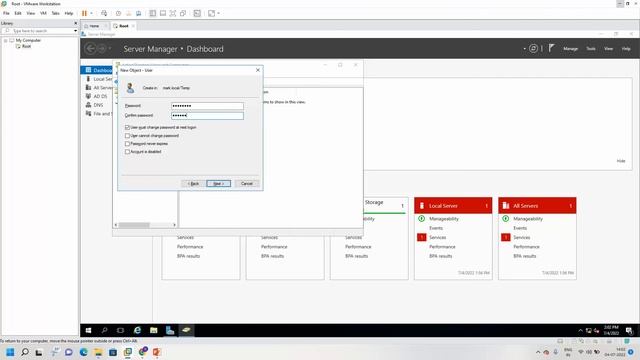
Task: Open the Server Manager View menu
Action: click(608, 49)
